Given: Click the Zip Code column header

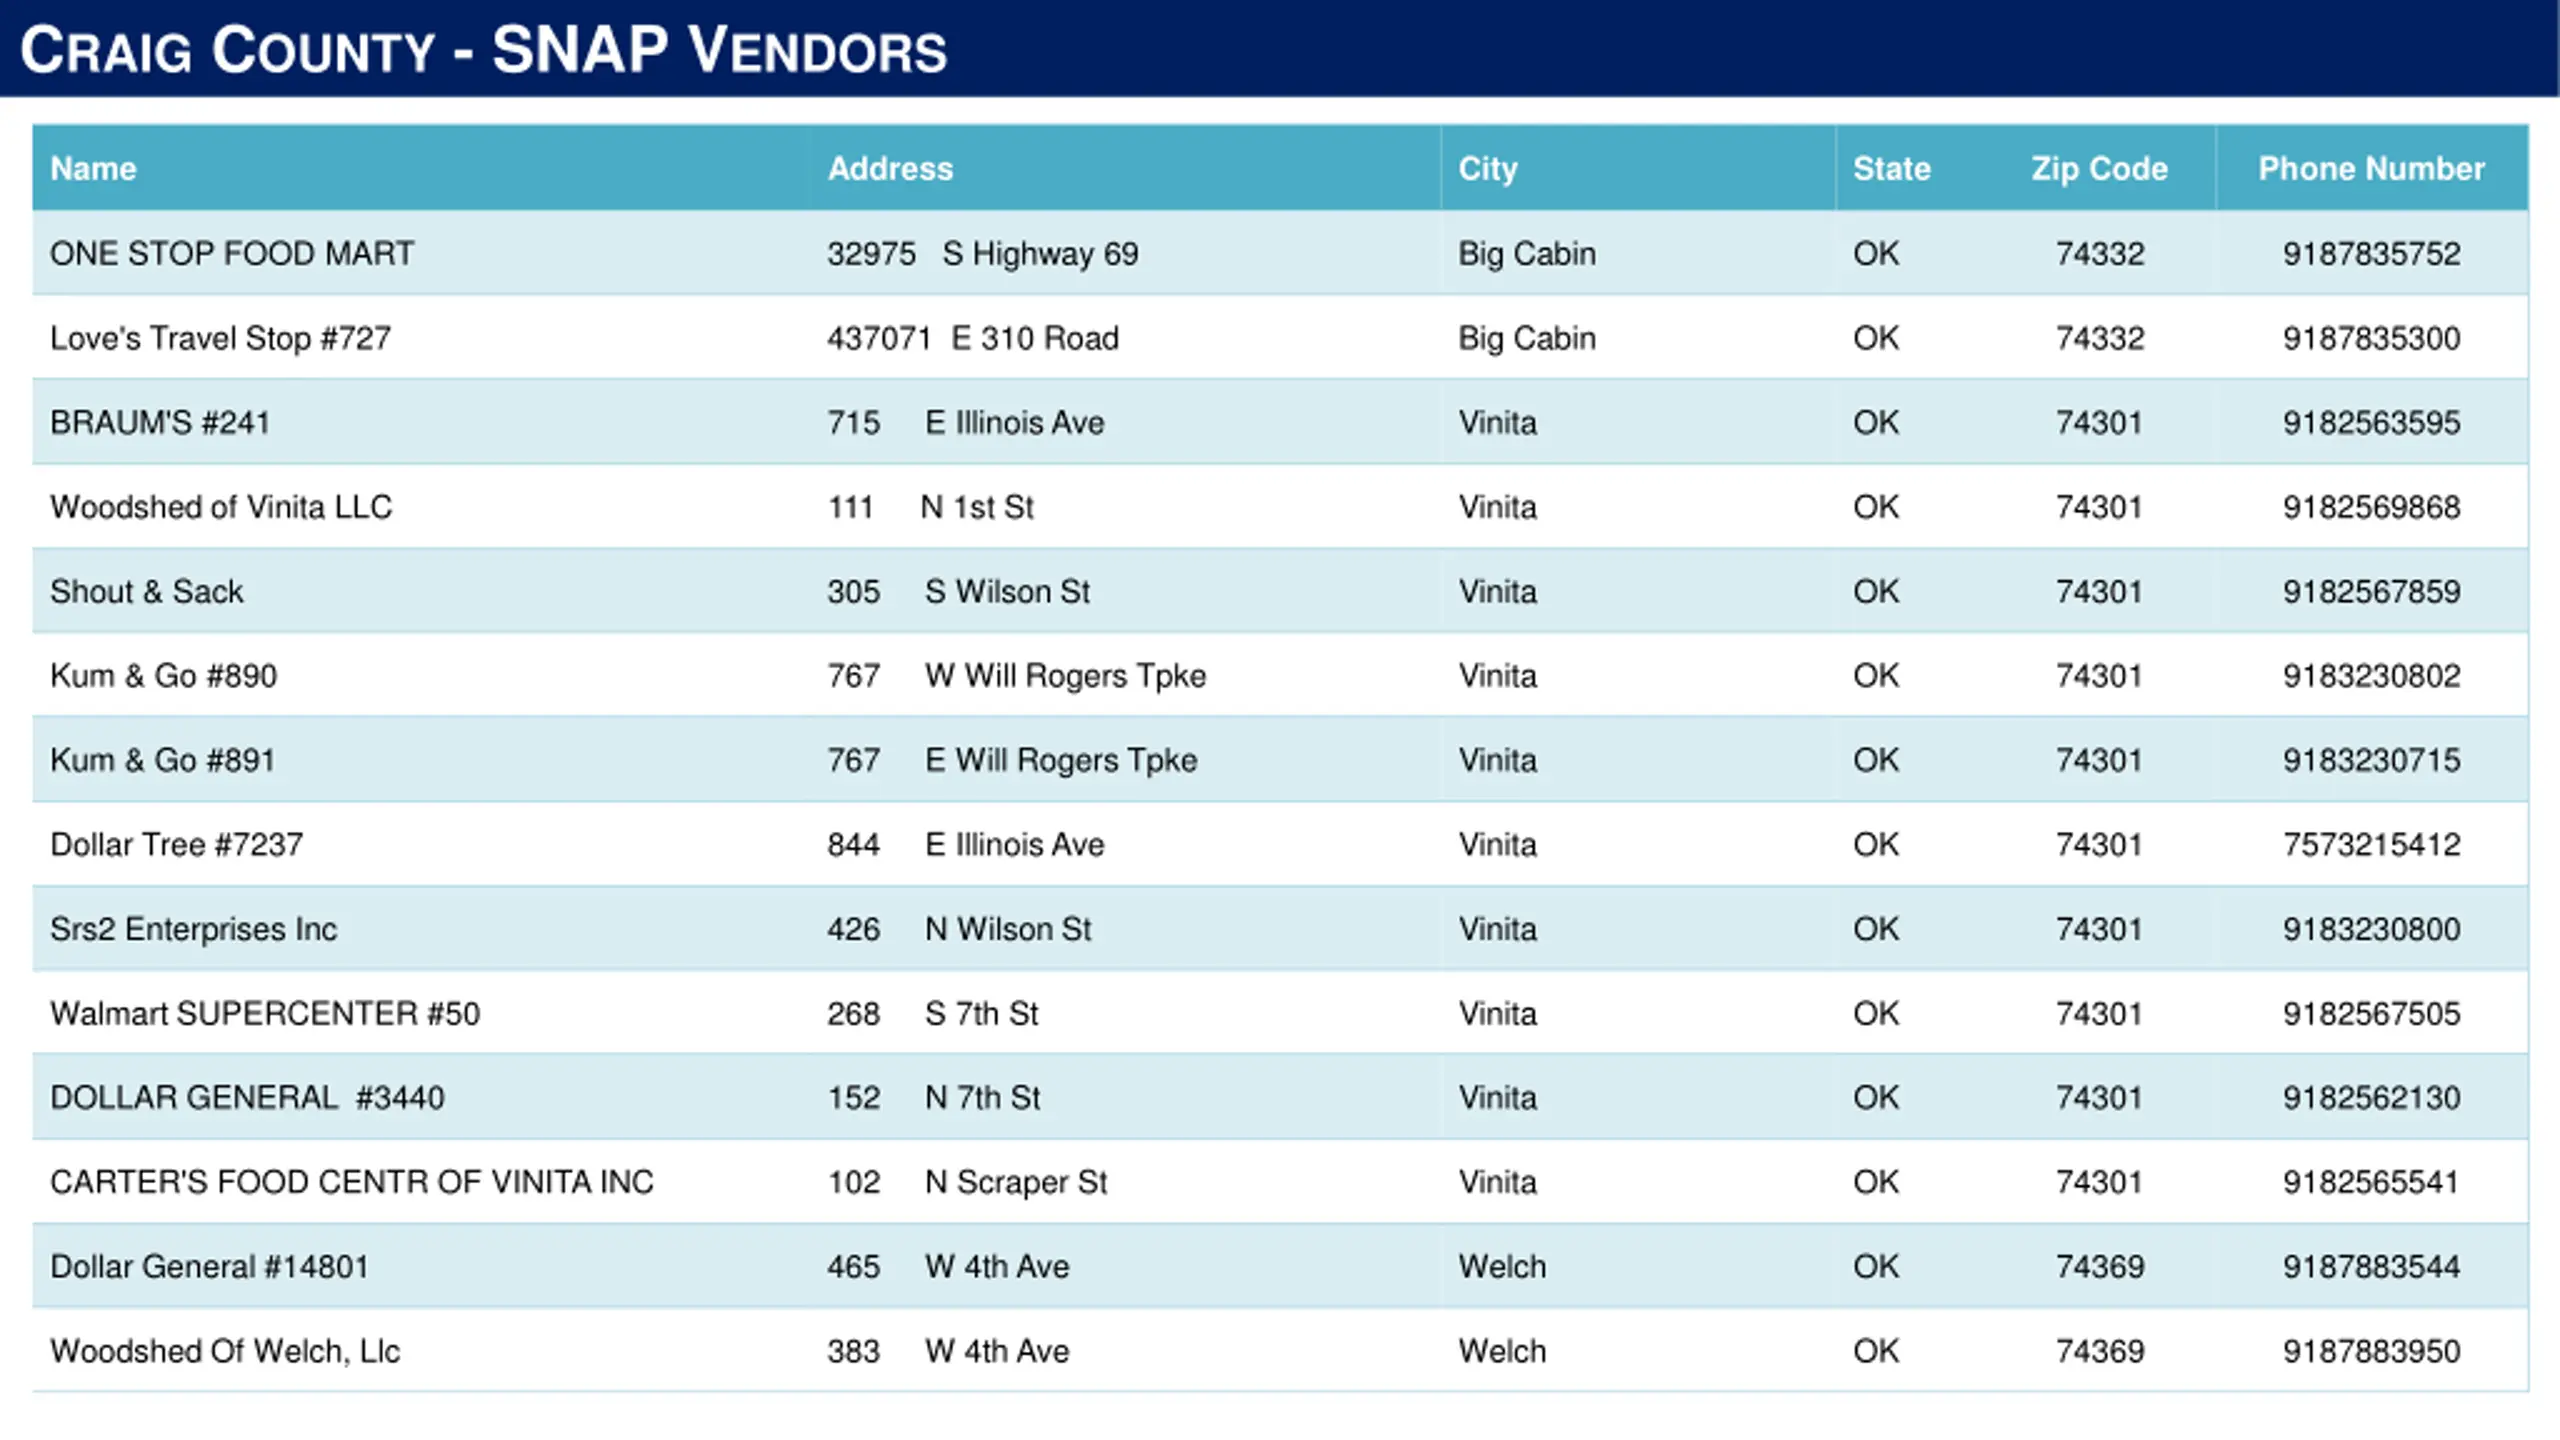Looking at the screenshot, I should coord(2099,168).
